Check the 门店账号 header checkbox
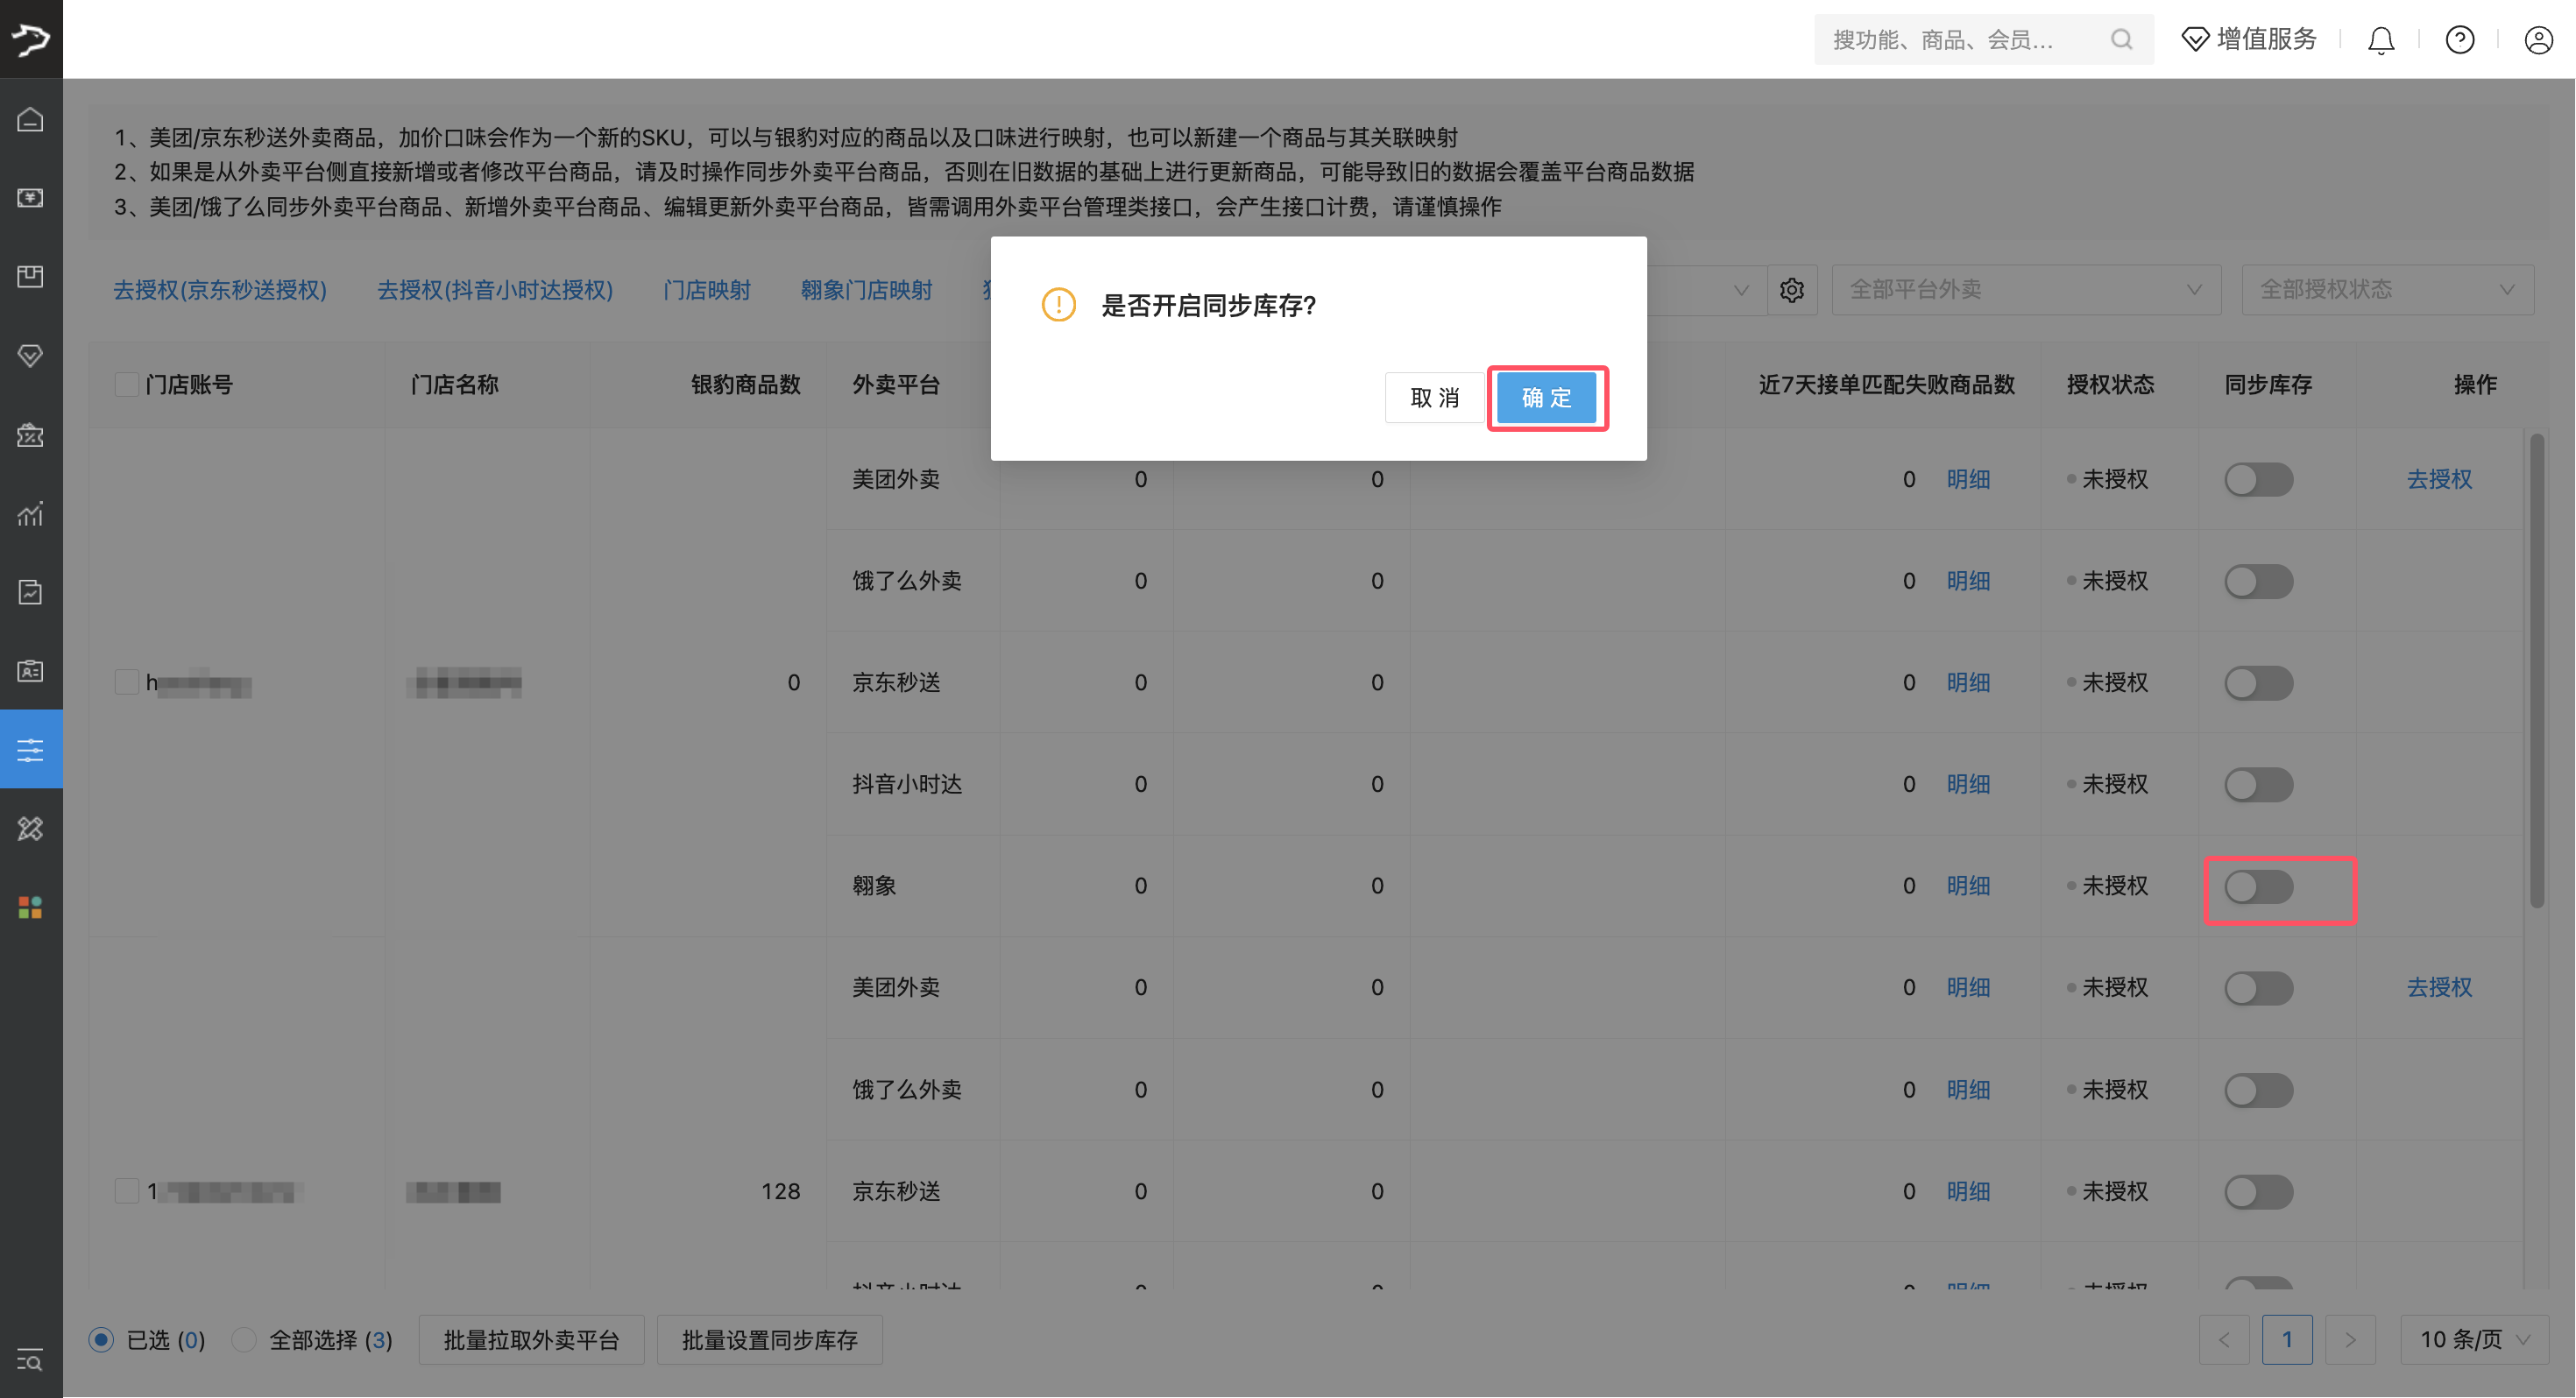 [126, 383]
